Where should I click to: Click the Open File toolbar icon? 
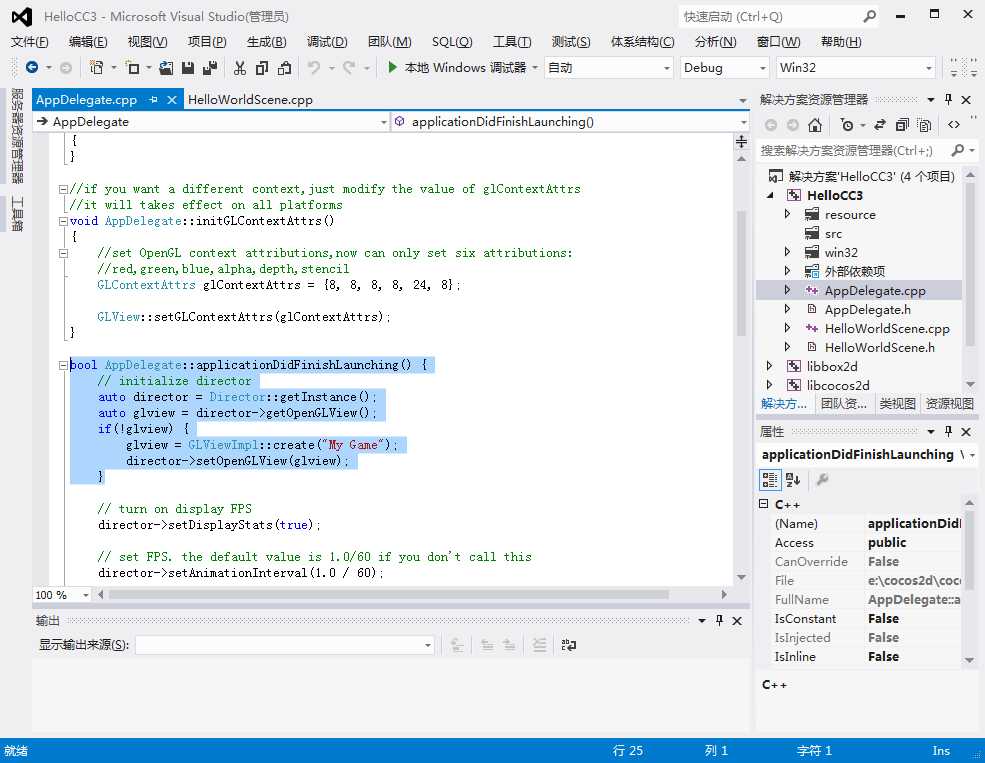166,67
